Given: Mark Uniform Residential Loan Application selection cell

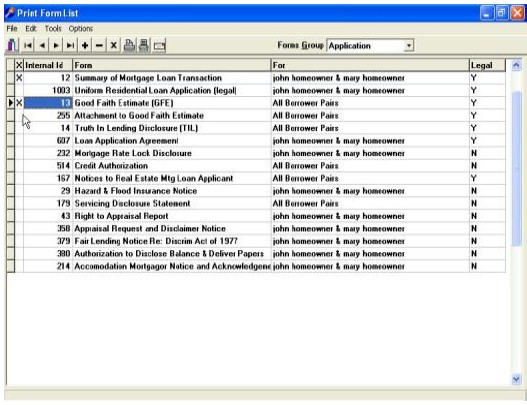Looking at the screenshot, I should click(x=19, y=90).
